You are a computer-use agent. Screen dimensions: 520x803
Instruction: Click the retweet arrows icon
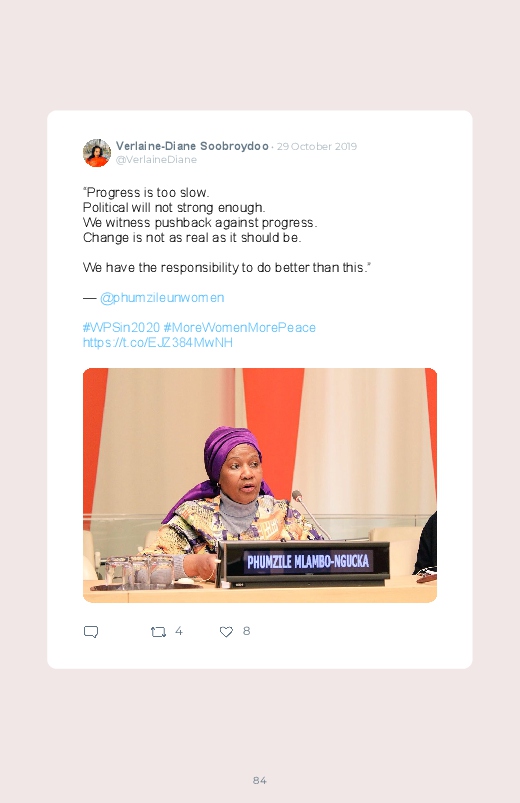pyautogui.click(x=158, y=632)
